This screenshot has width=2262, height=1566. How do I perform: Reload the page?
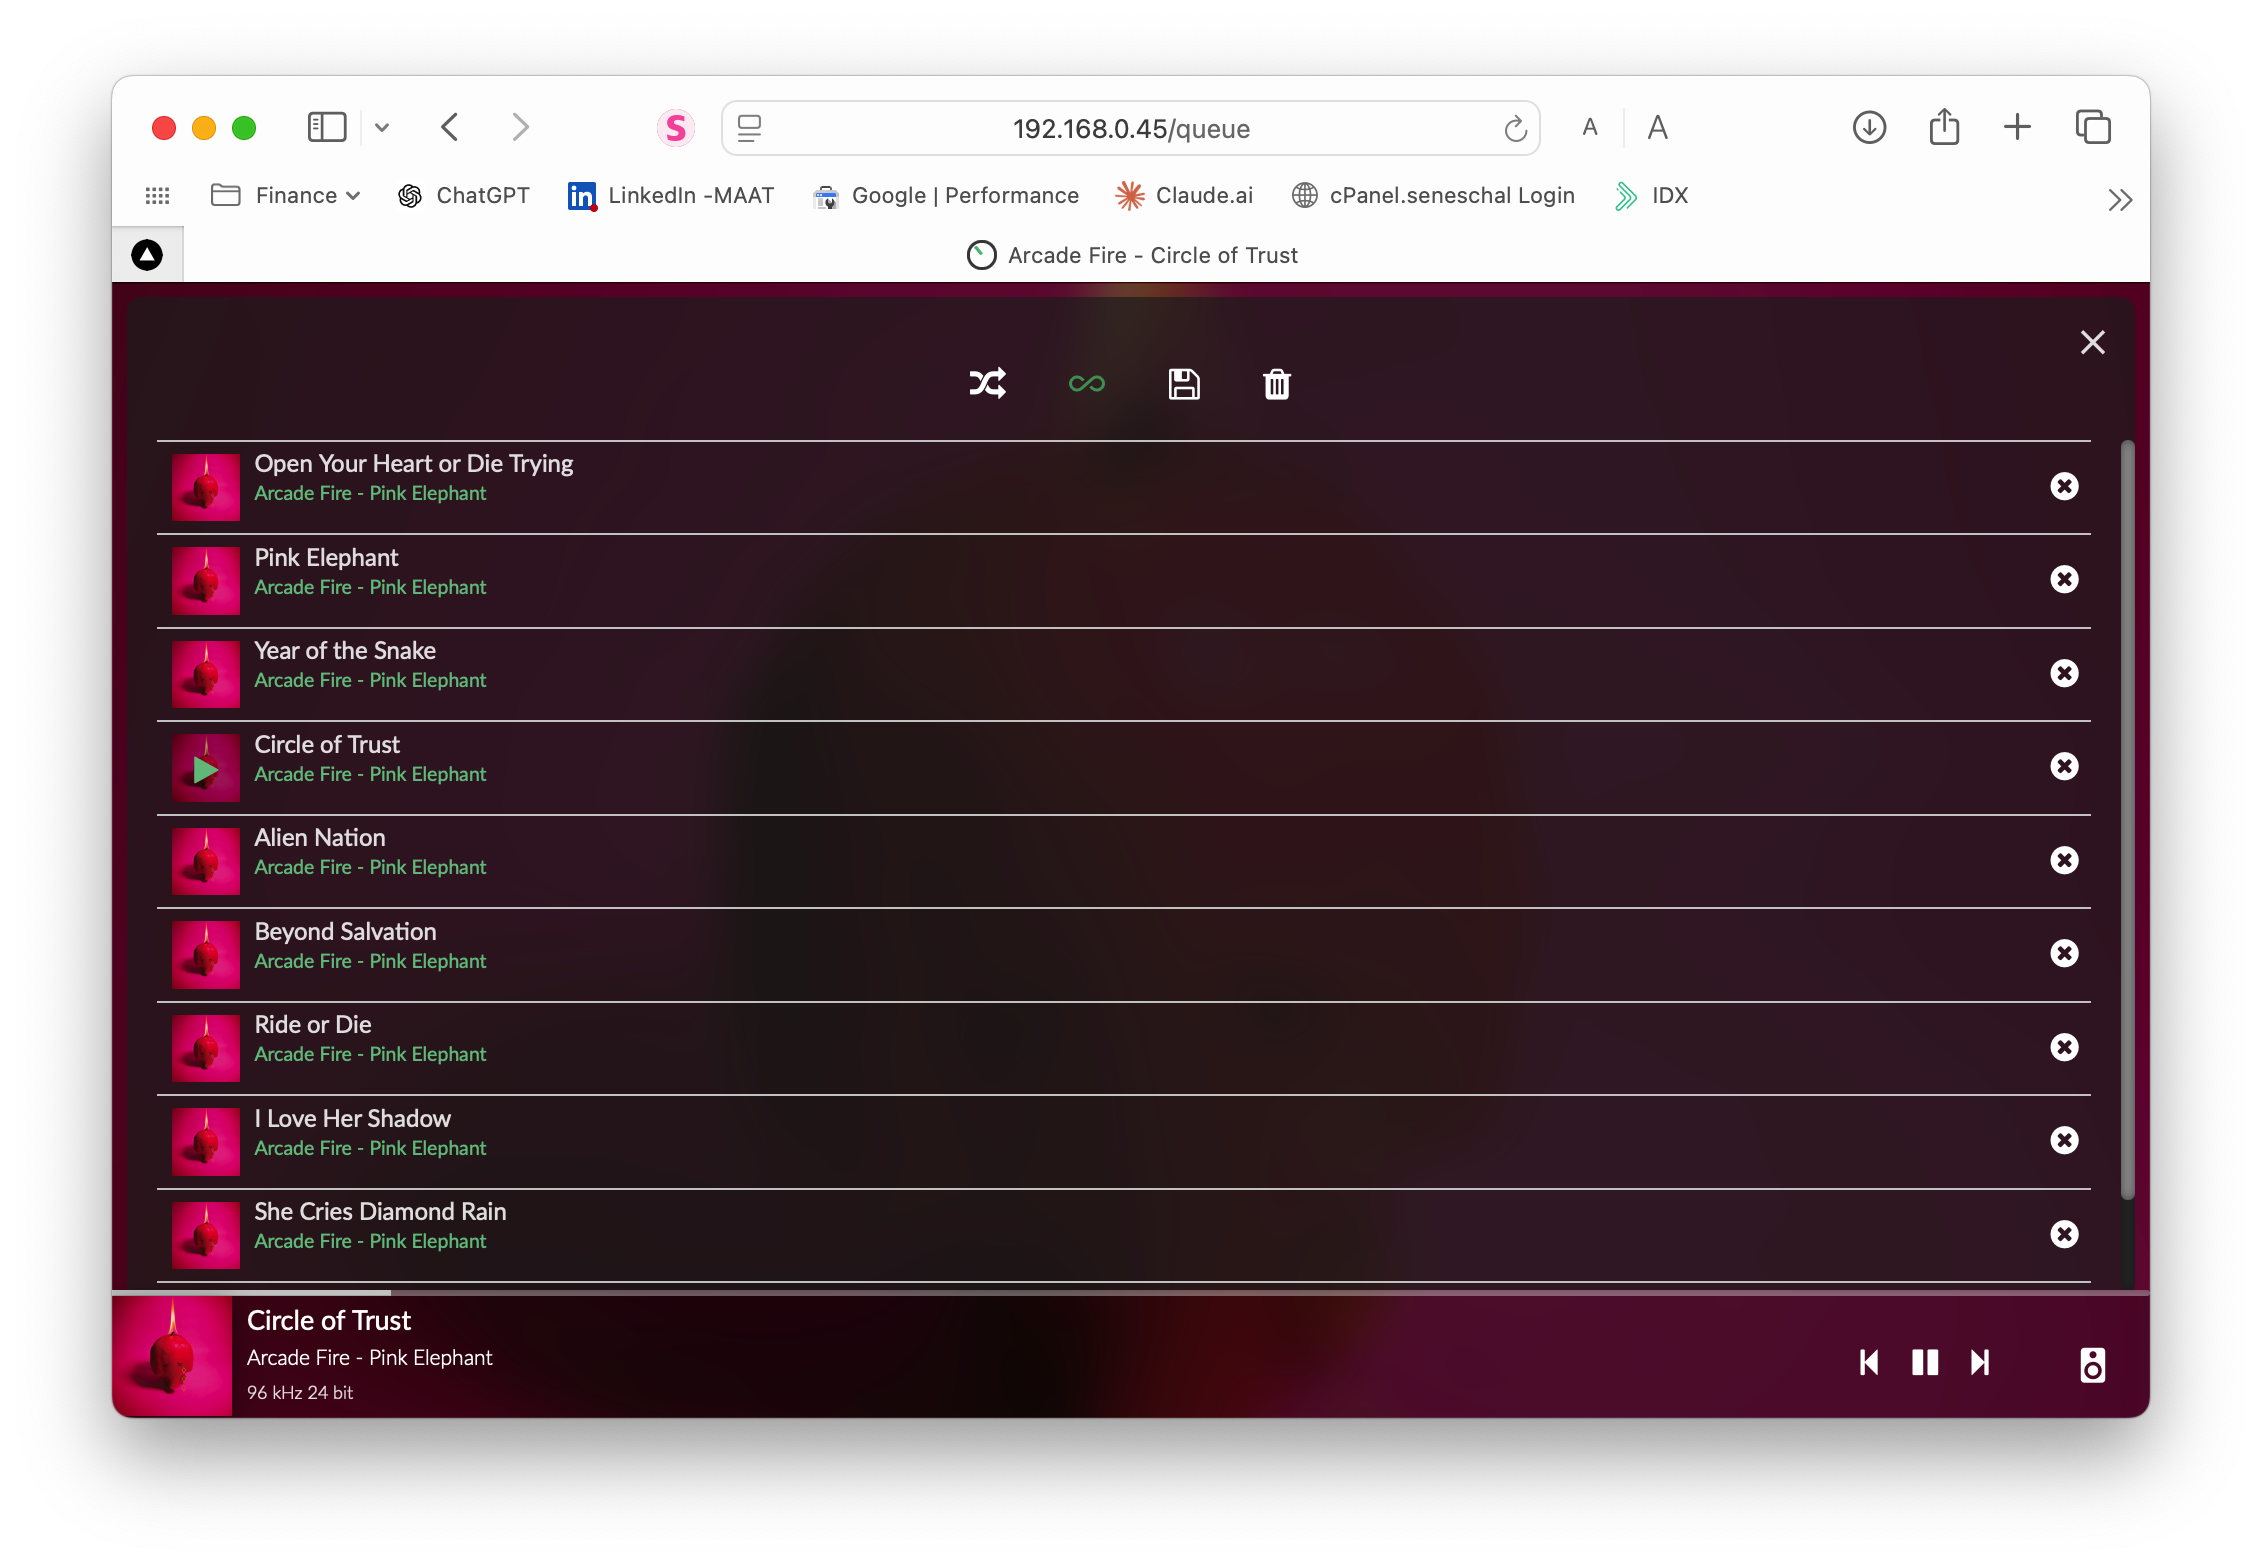(x=1515, y=128)
